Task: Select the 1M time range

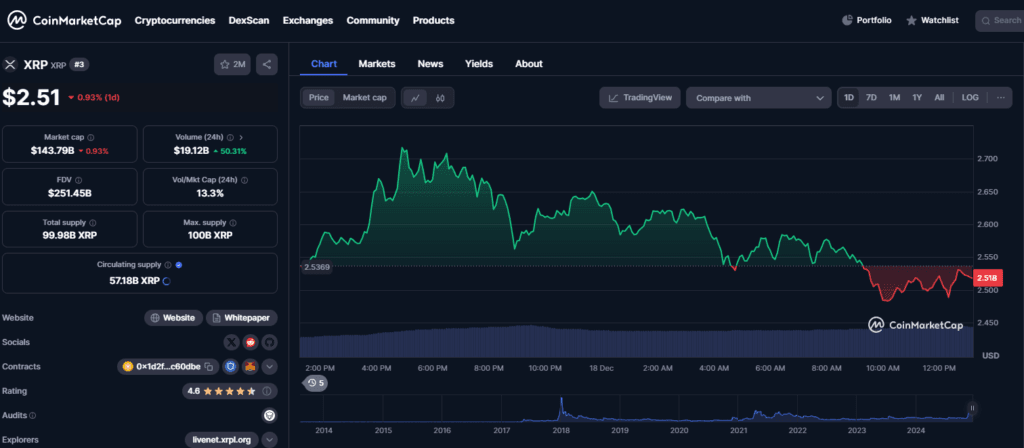Action: (x=894, y=97)
